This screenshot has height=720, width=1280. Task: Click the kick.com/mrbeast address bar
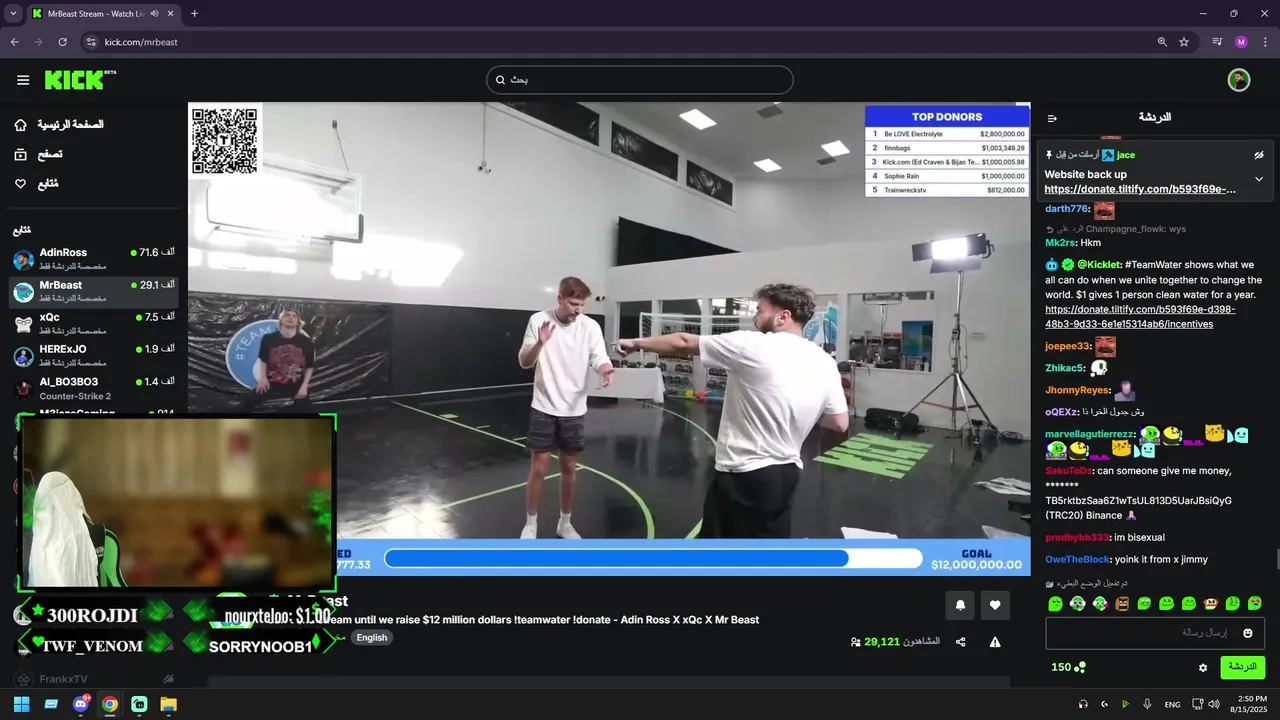620,42
